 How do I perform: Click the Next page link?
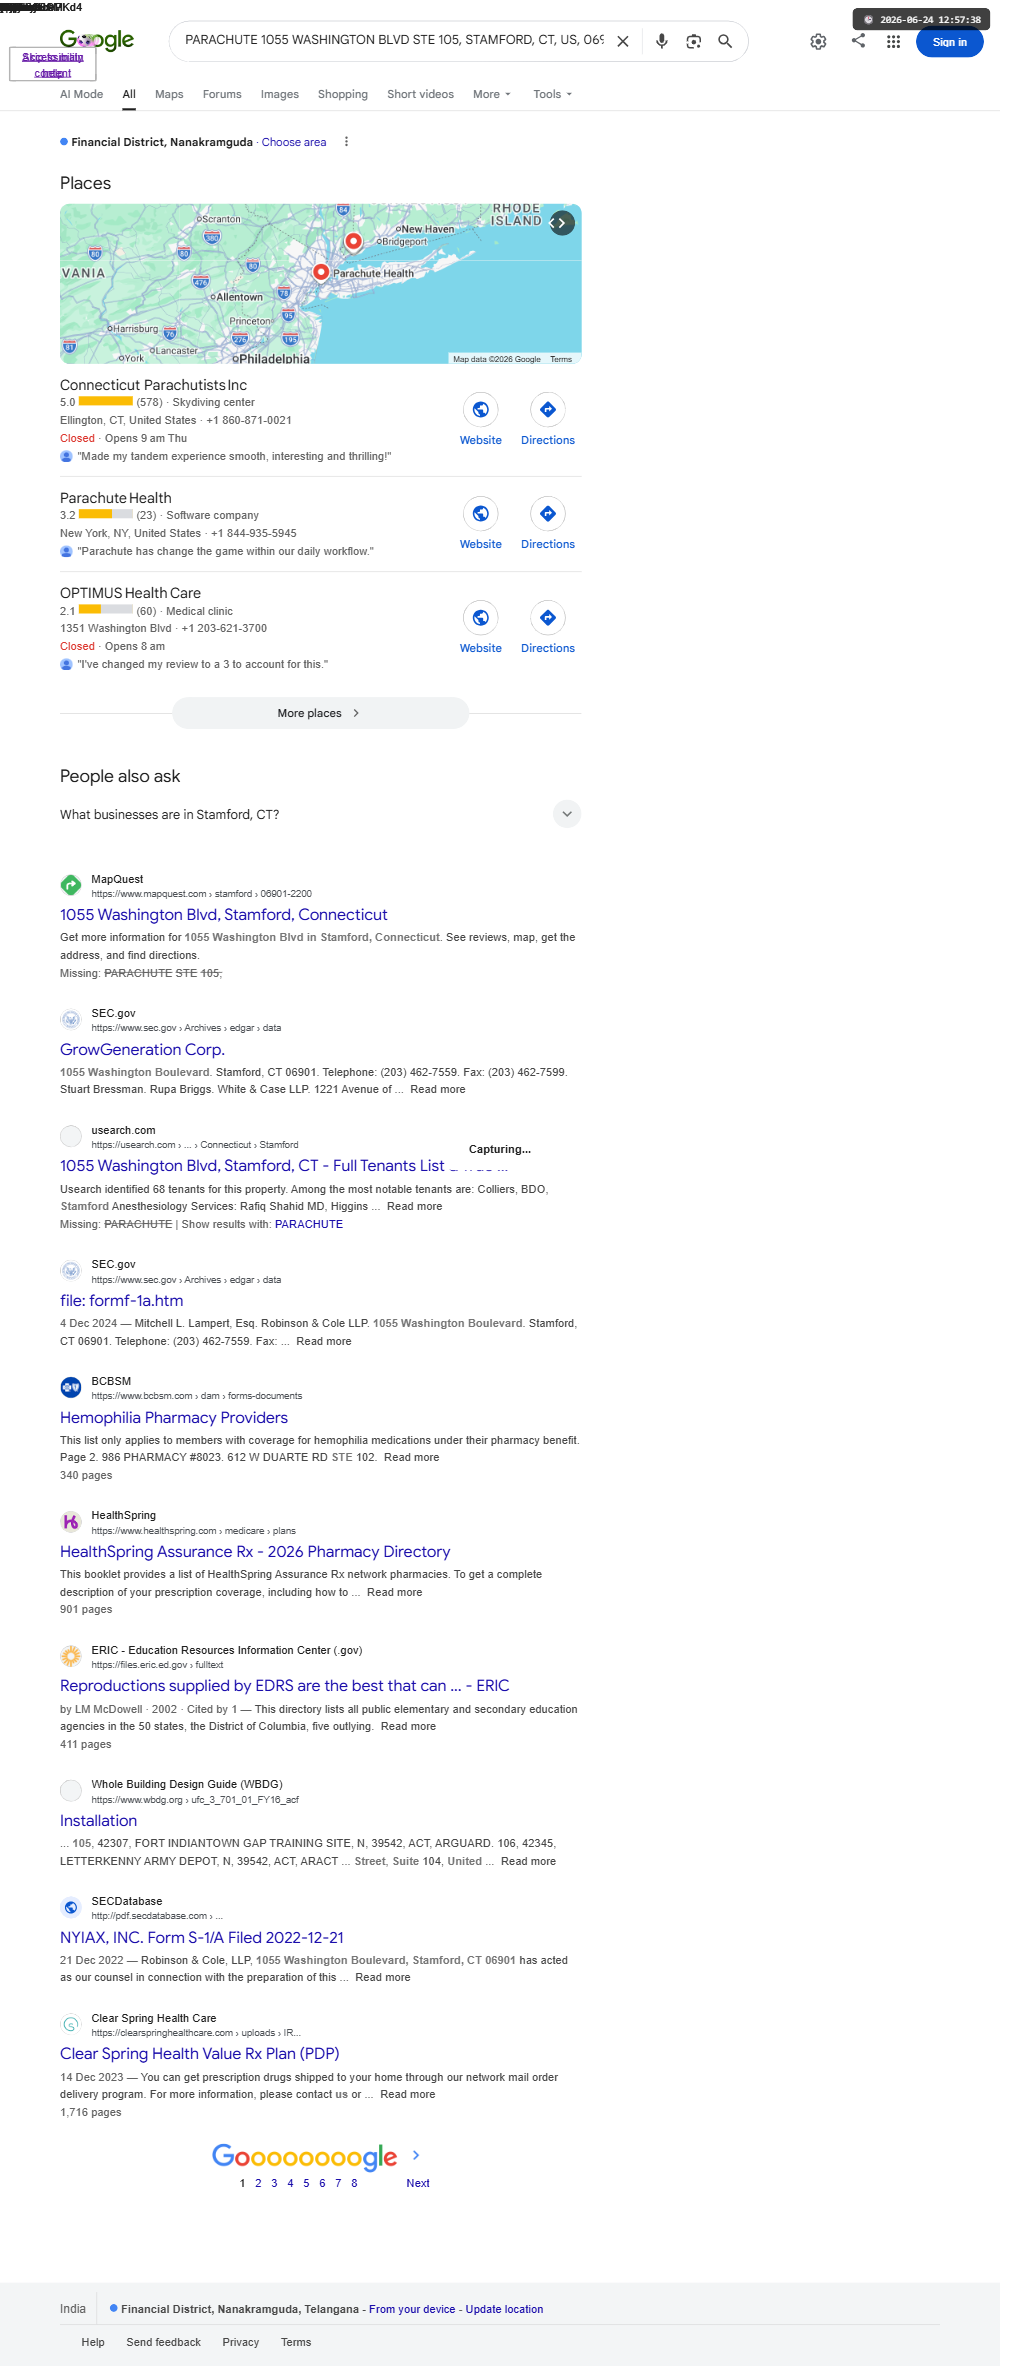pyautogui.click(x=418, y=2183)
